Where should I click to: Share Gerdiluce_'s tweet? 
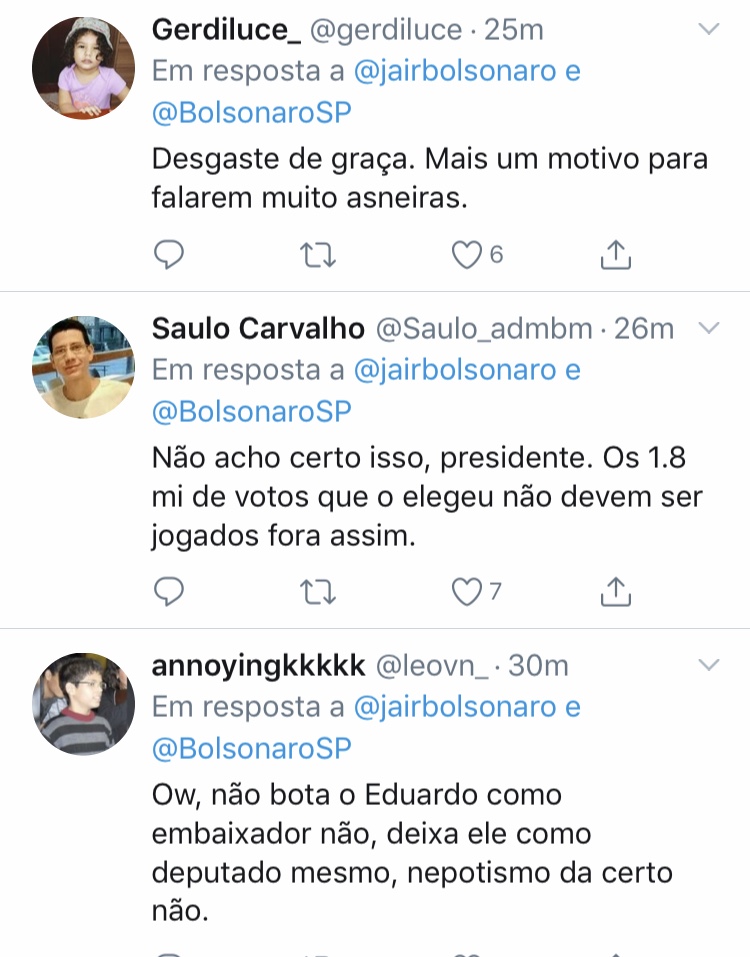pos(616,256)
